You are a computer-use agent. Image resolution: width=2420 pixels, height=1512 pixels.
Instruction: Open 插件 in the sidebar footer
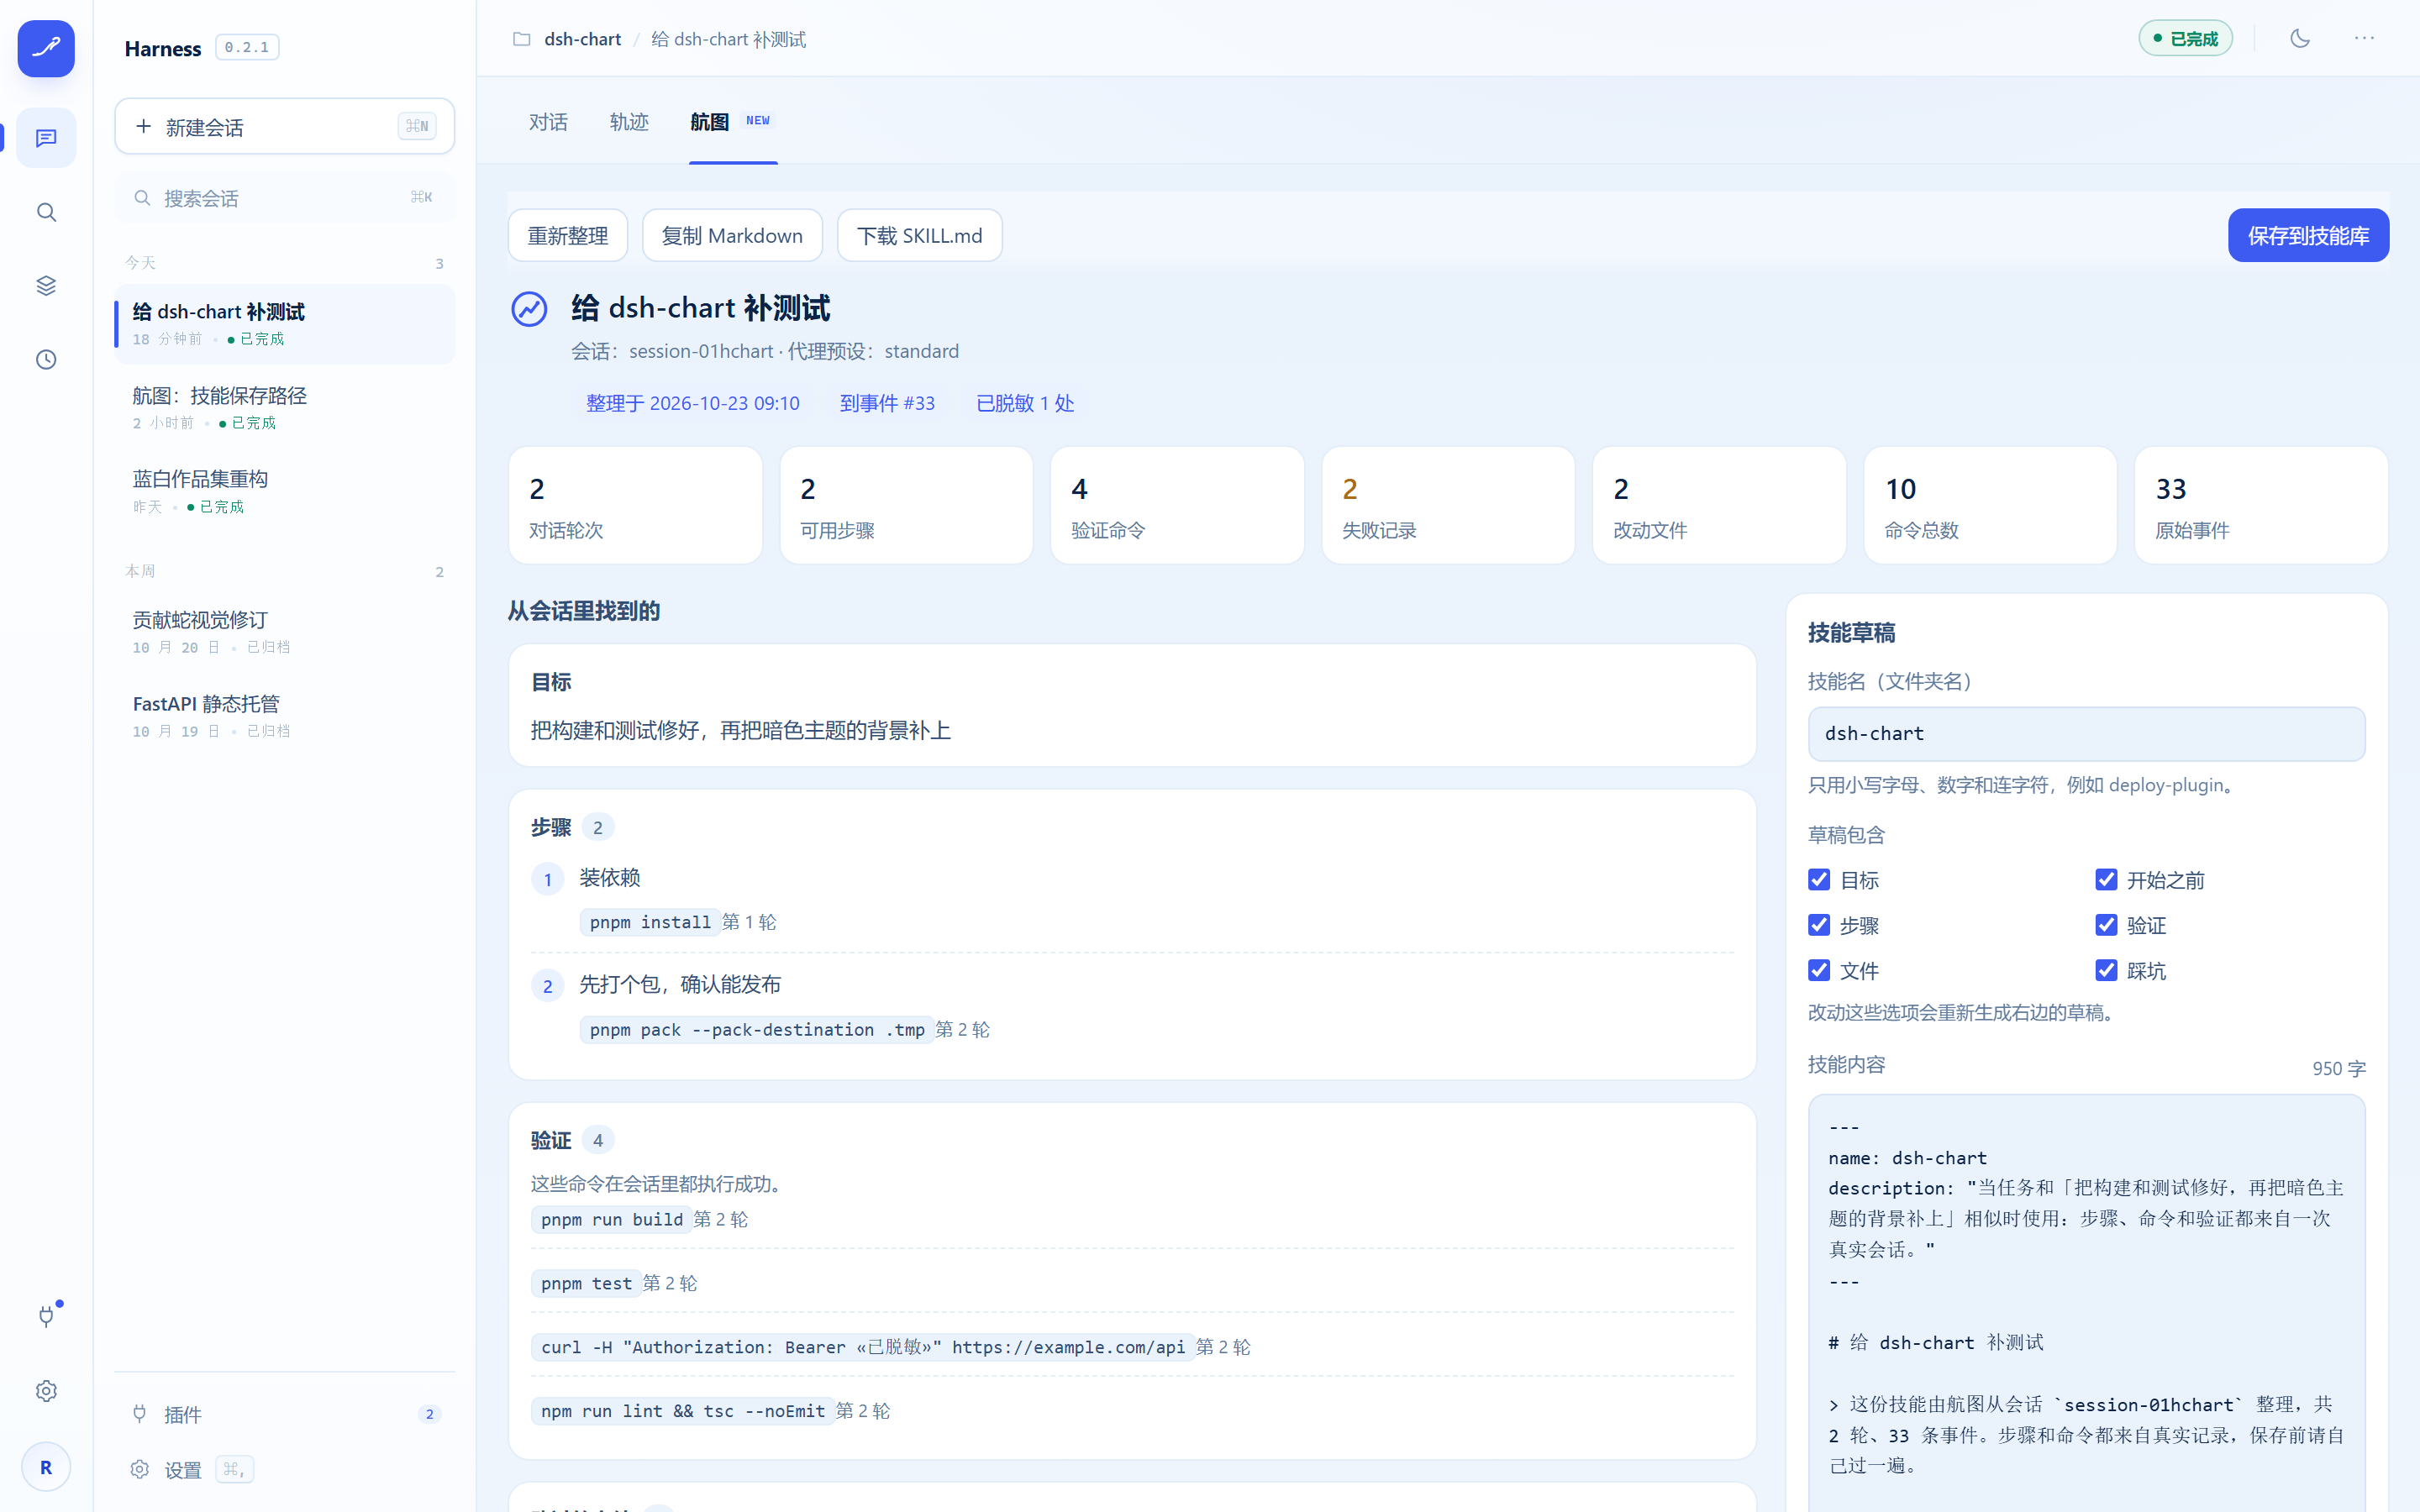[285, 1414]
